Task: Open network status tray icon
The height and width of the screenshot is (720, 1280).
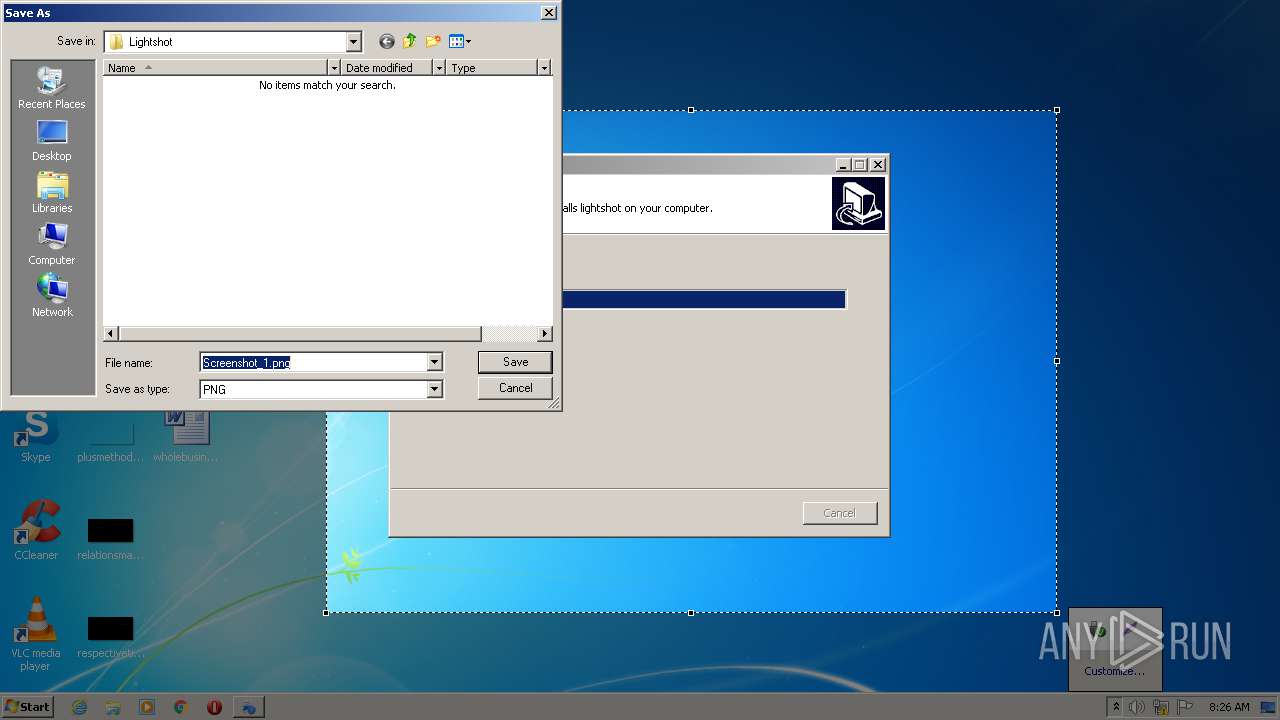Action: 1161,707
